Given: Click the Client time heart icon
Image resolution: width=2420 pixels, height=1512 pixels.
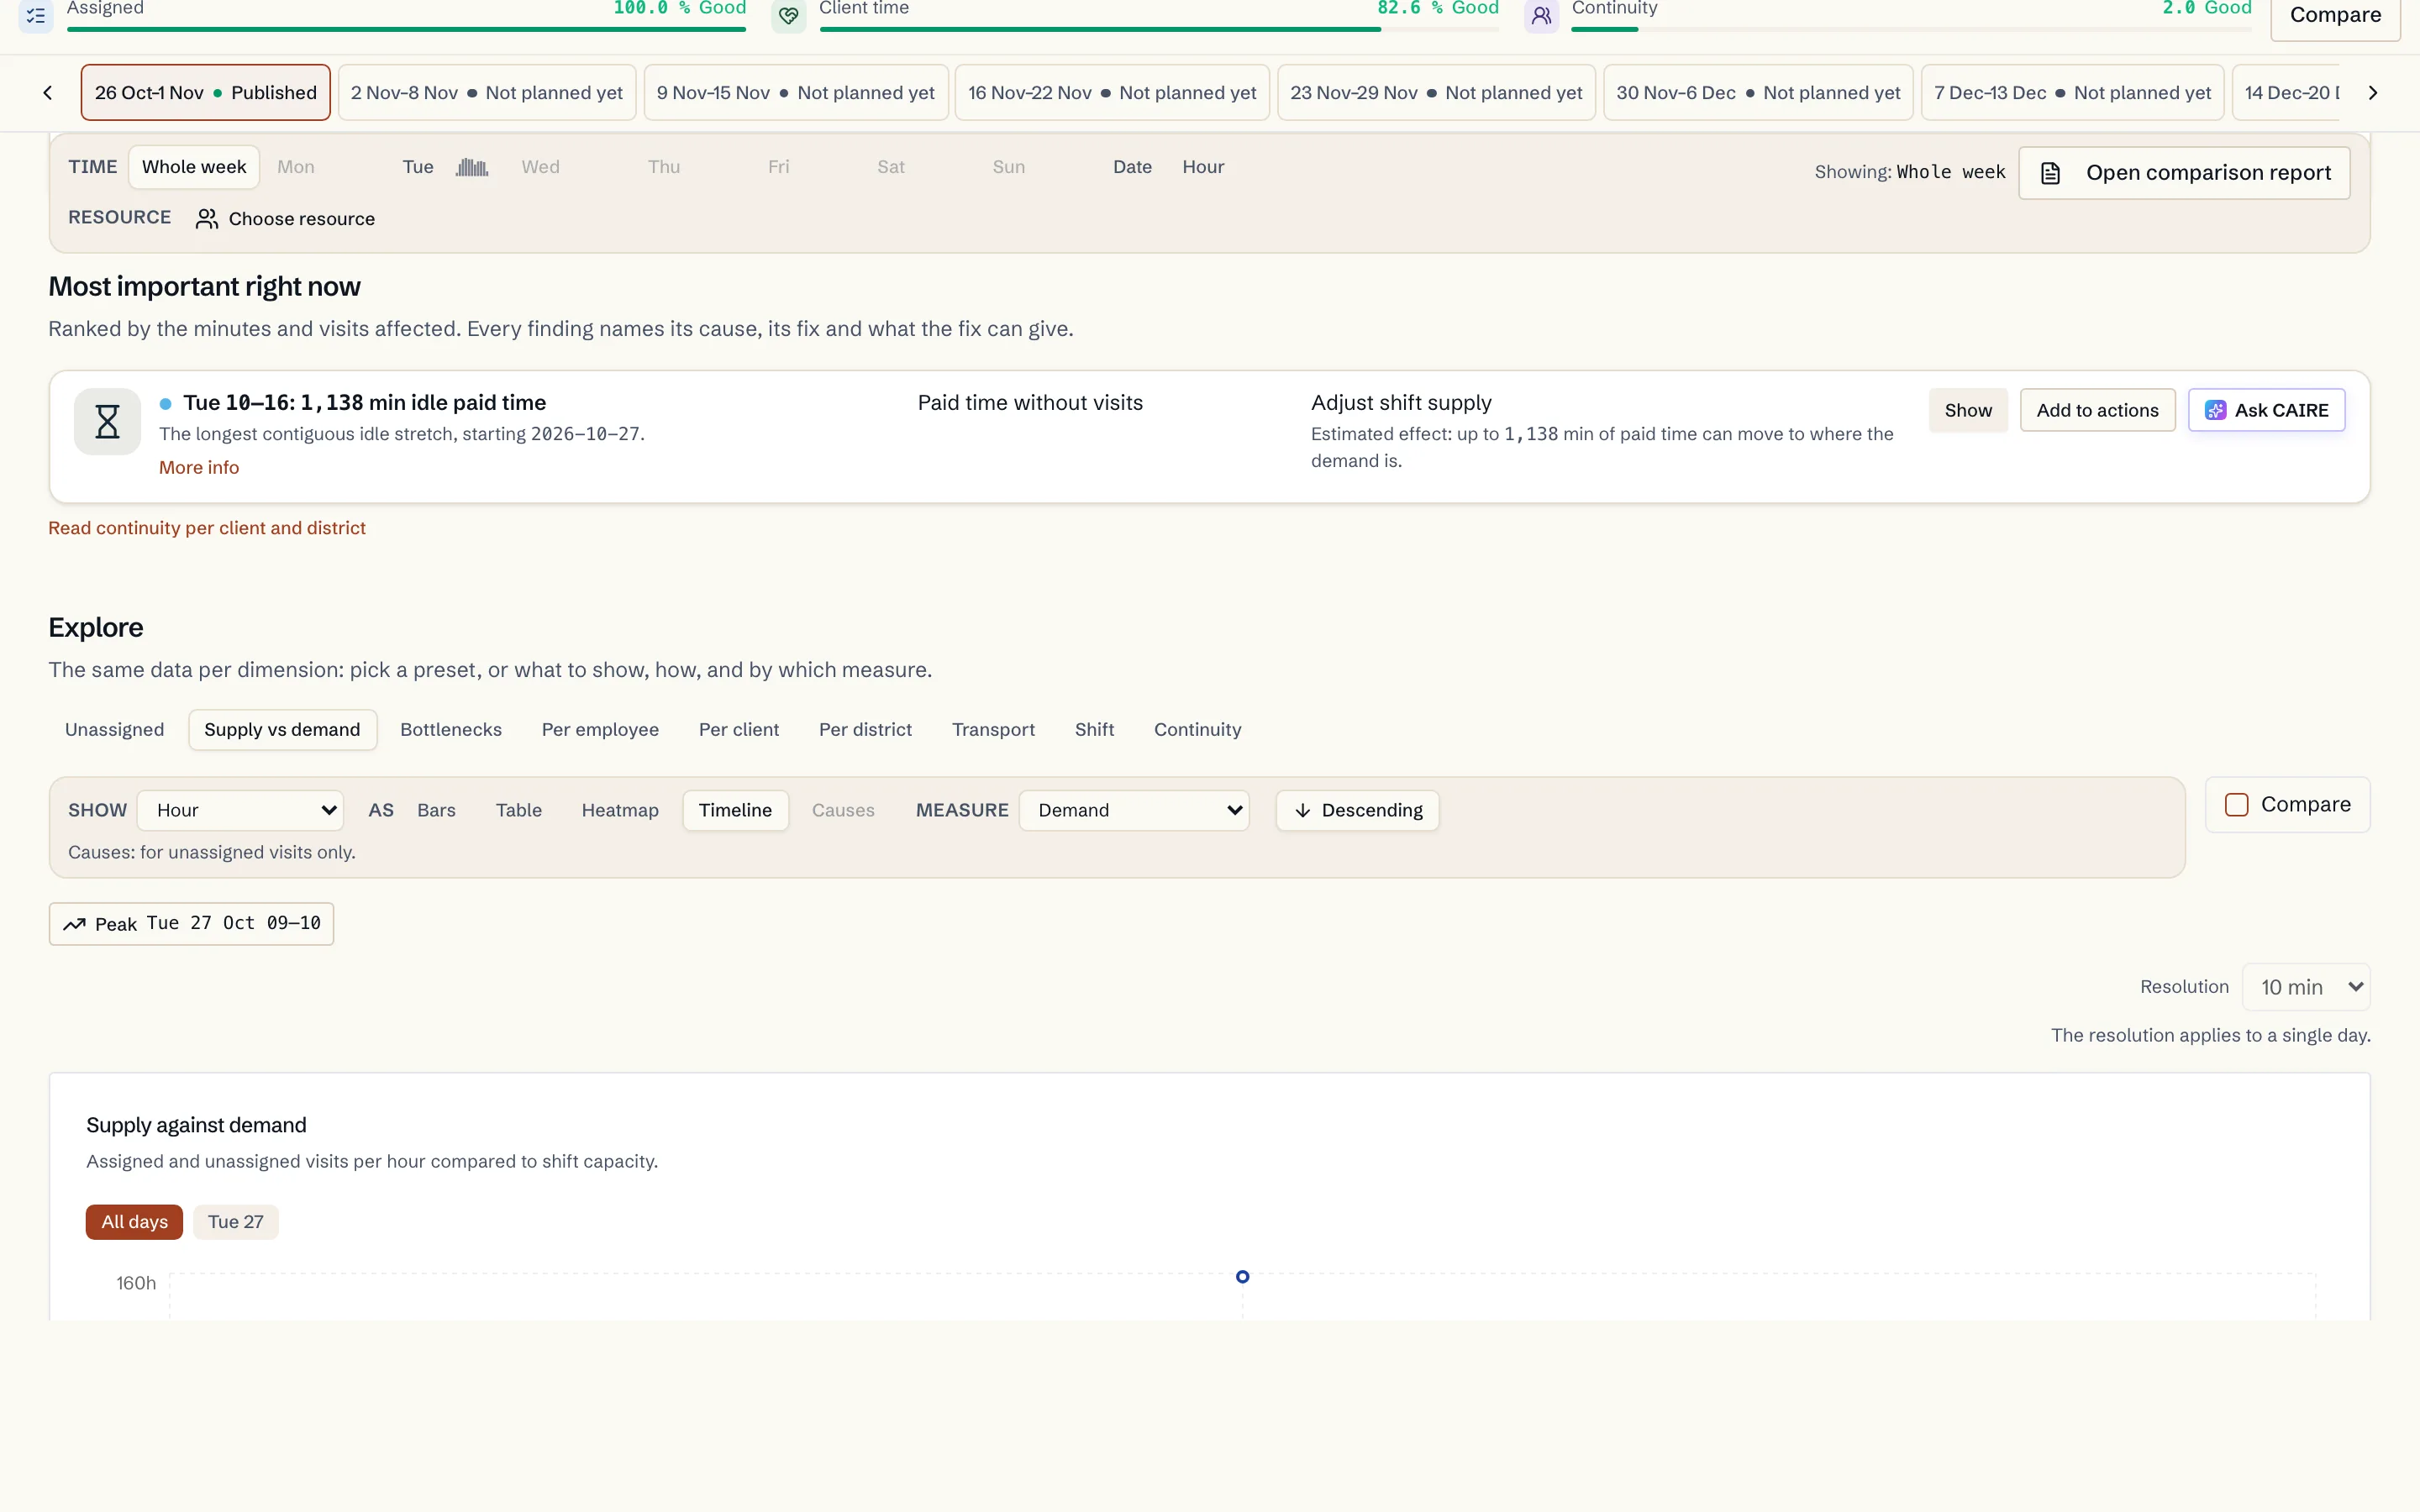Looking at the screenshot, I should point(789,16).
